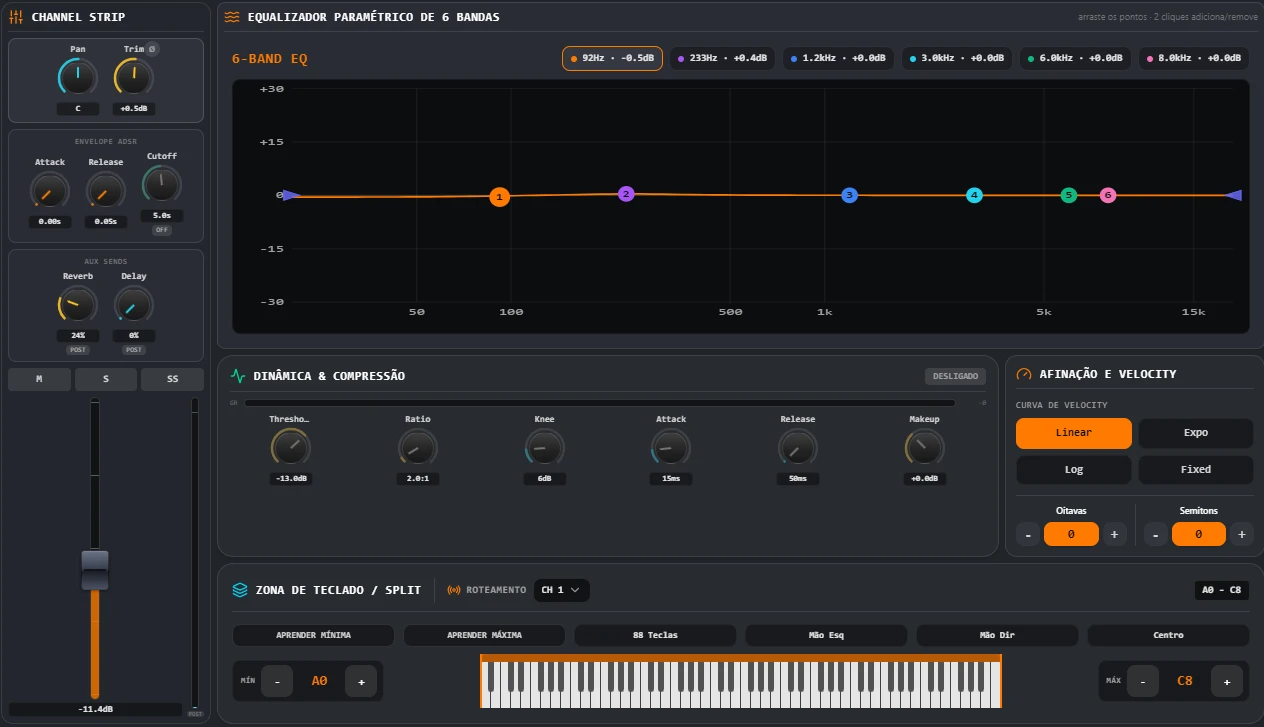The height and width of the screenshot is (727, 1264).
Task: Click the A0 - C8 range badge
Action: (x=1222, y=590)
